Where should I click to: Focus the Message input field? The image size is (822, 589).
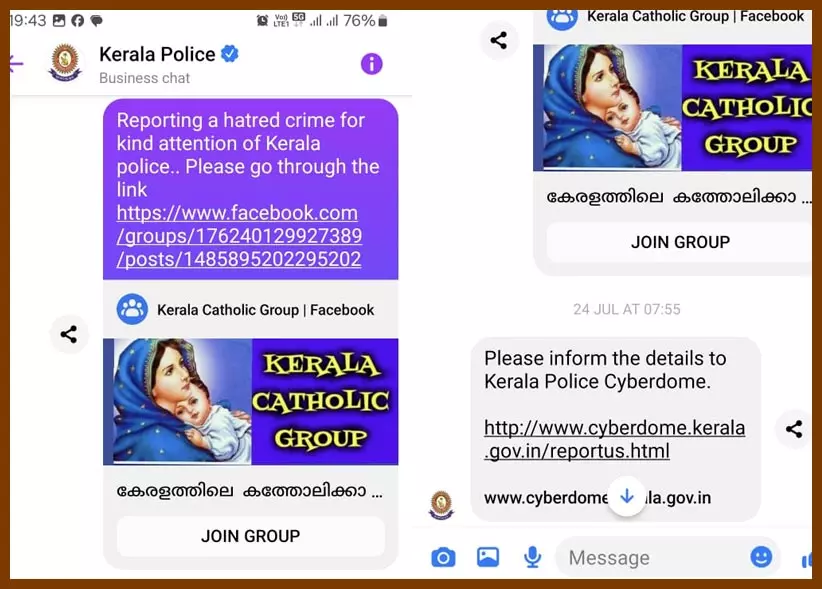pos(655,558)
